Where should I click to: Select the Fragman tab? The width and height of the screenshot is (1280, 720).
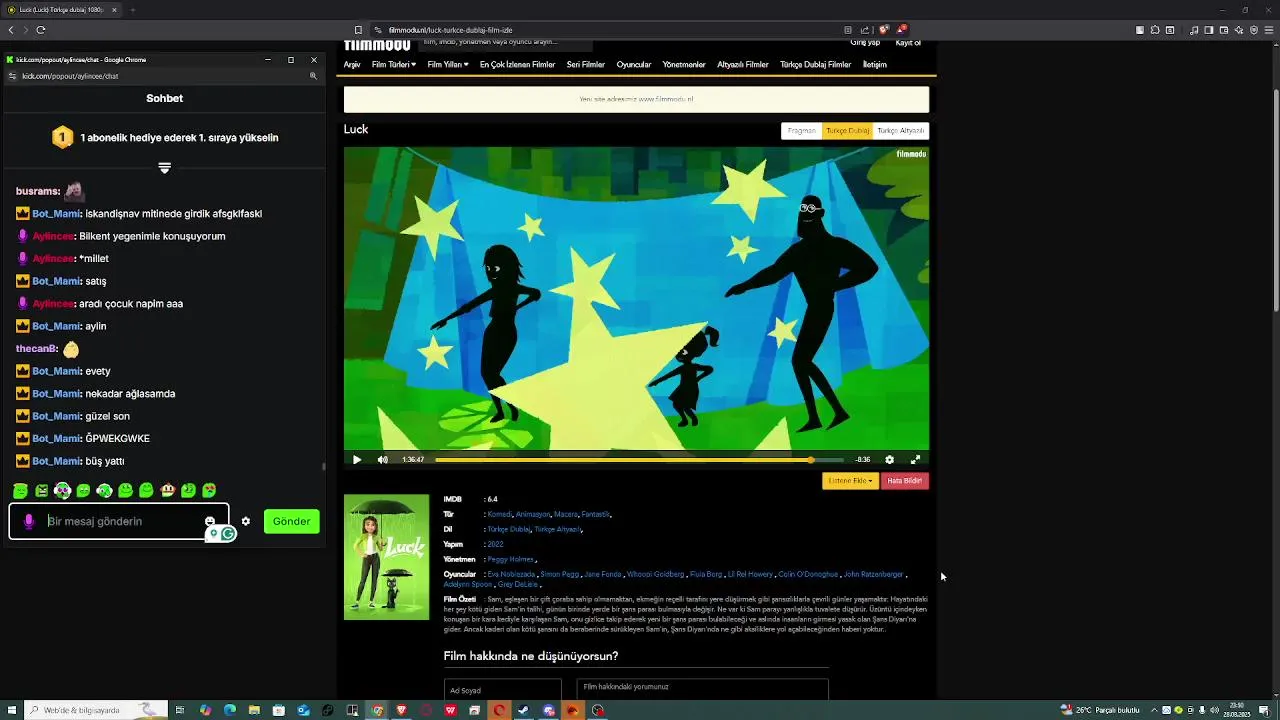tap(801, 131)
